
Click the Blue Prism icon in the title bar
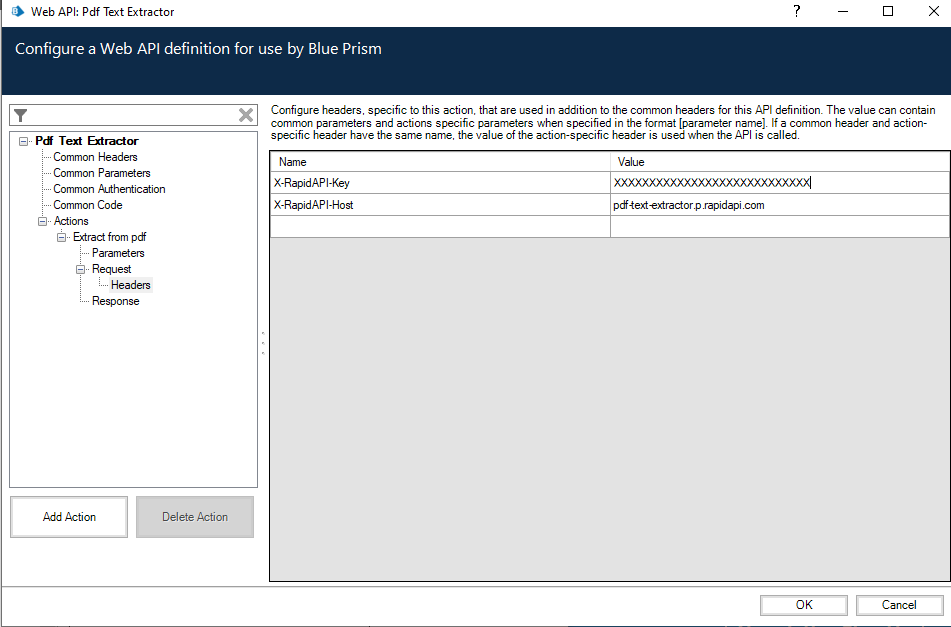tap(17, 12)
